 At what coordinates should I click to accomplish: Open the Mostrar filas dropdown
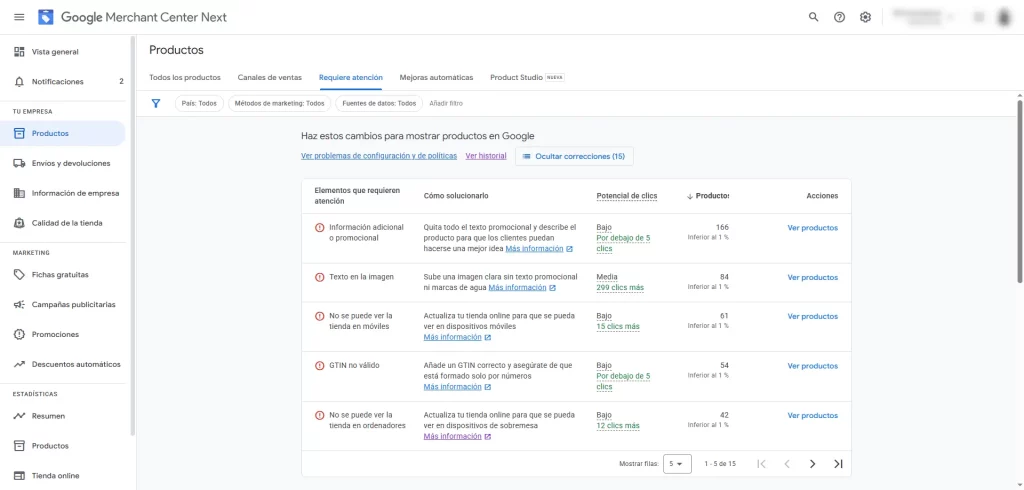pyautogui.click(x=677, y=464)
